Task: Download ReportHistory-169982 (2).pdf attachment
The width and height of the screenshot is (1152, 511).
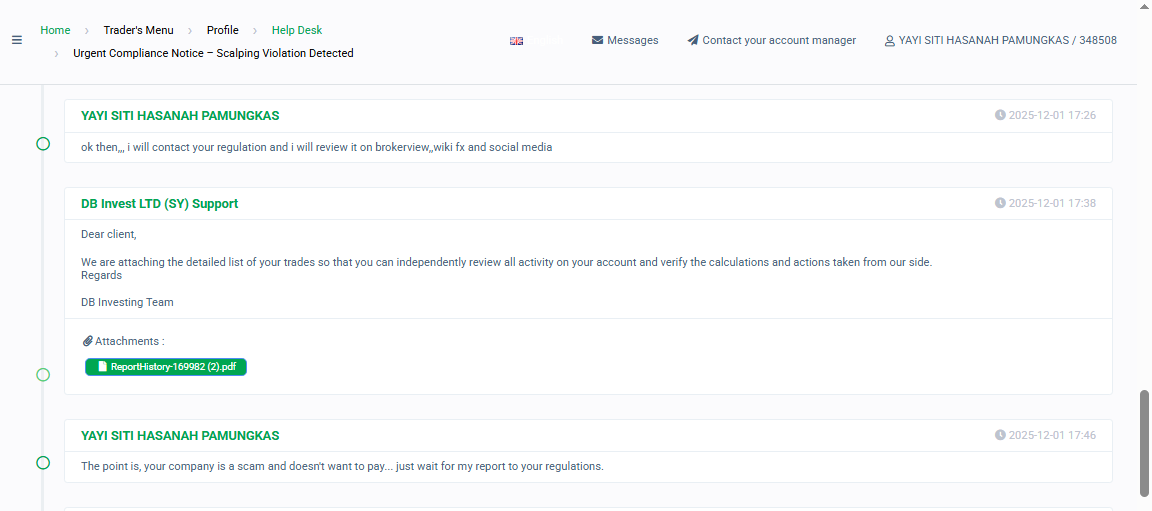Action: click(166, 367)
